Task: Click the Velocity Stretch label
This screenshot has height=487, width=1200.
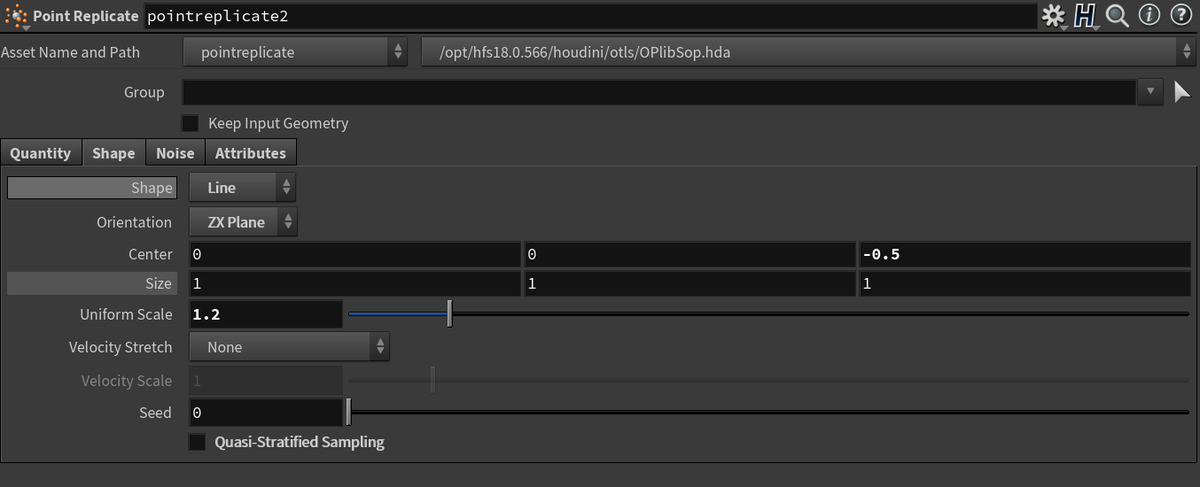Action: [x=120, y=347]
